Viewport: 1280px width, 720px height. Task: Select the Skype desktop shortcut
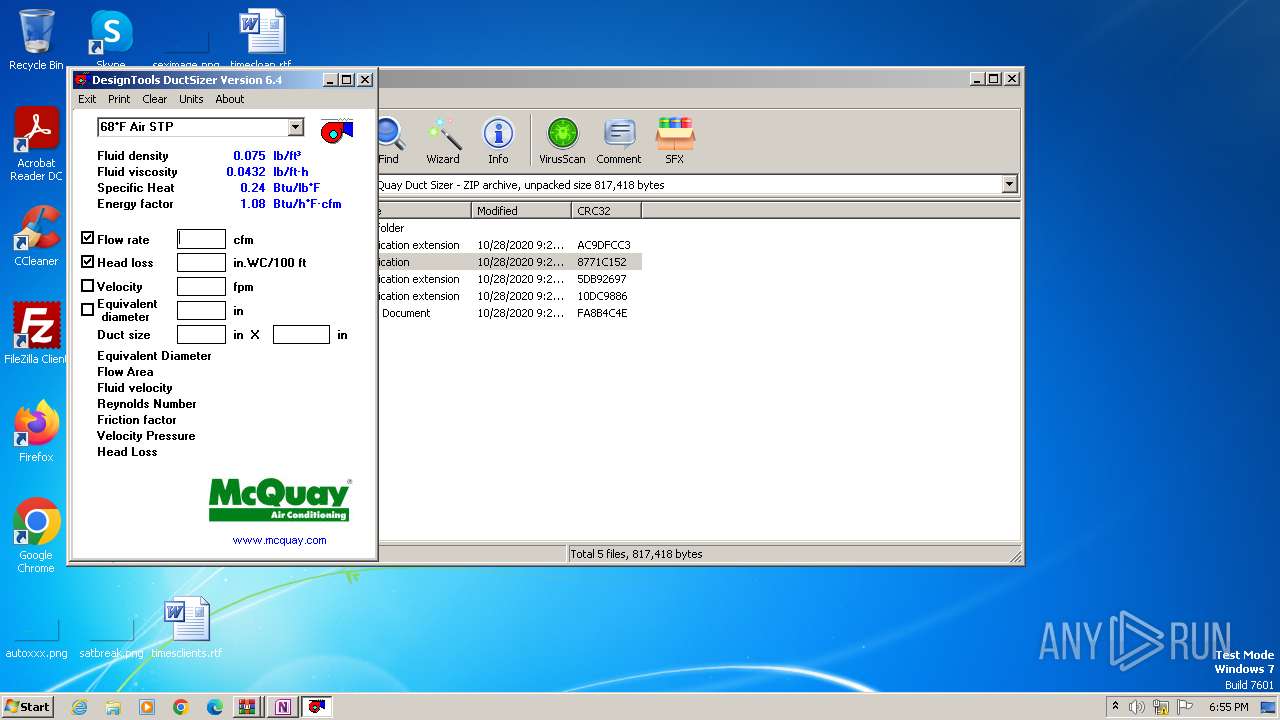coord(111,38)
